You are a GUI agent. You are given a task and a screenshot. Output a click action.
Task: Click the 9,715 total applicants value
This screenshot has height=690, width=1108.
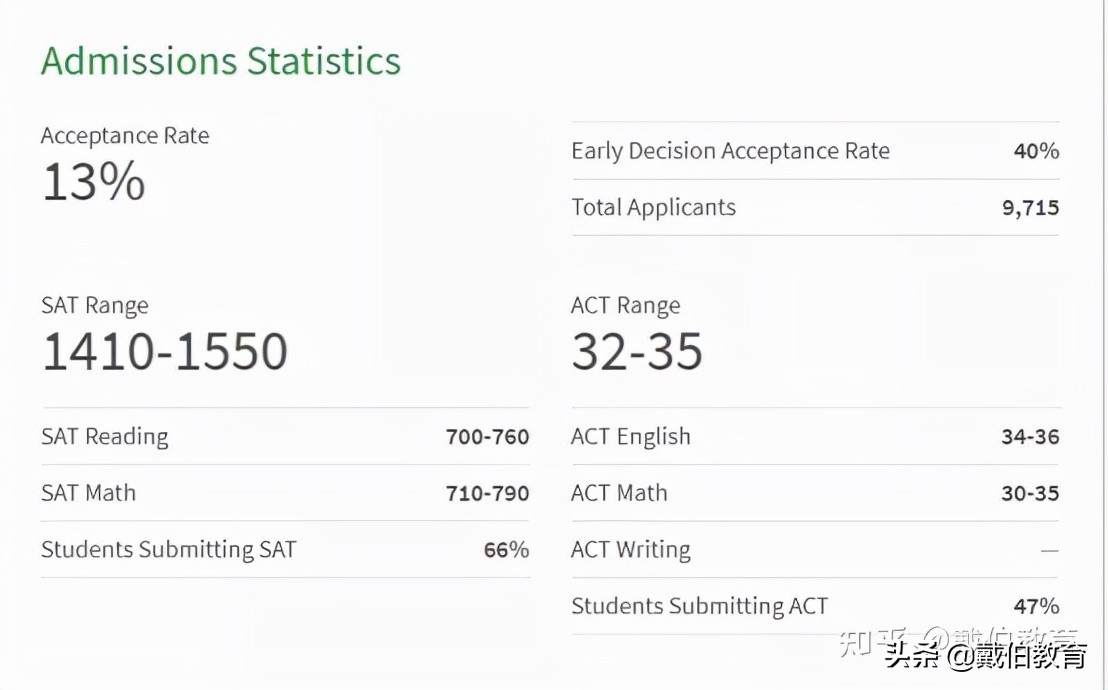1030,208
